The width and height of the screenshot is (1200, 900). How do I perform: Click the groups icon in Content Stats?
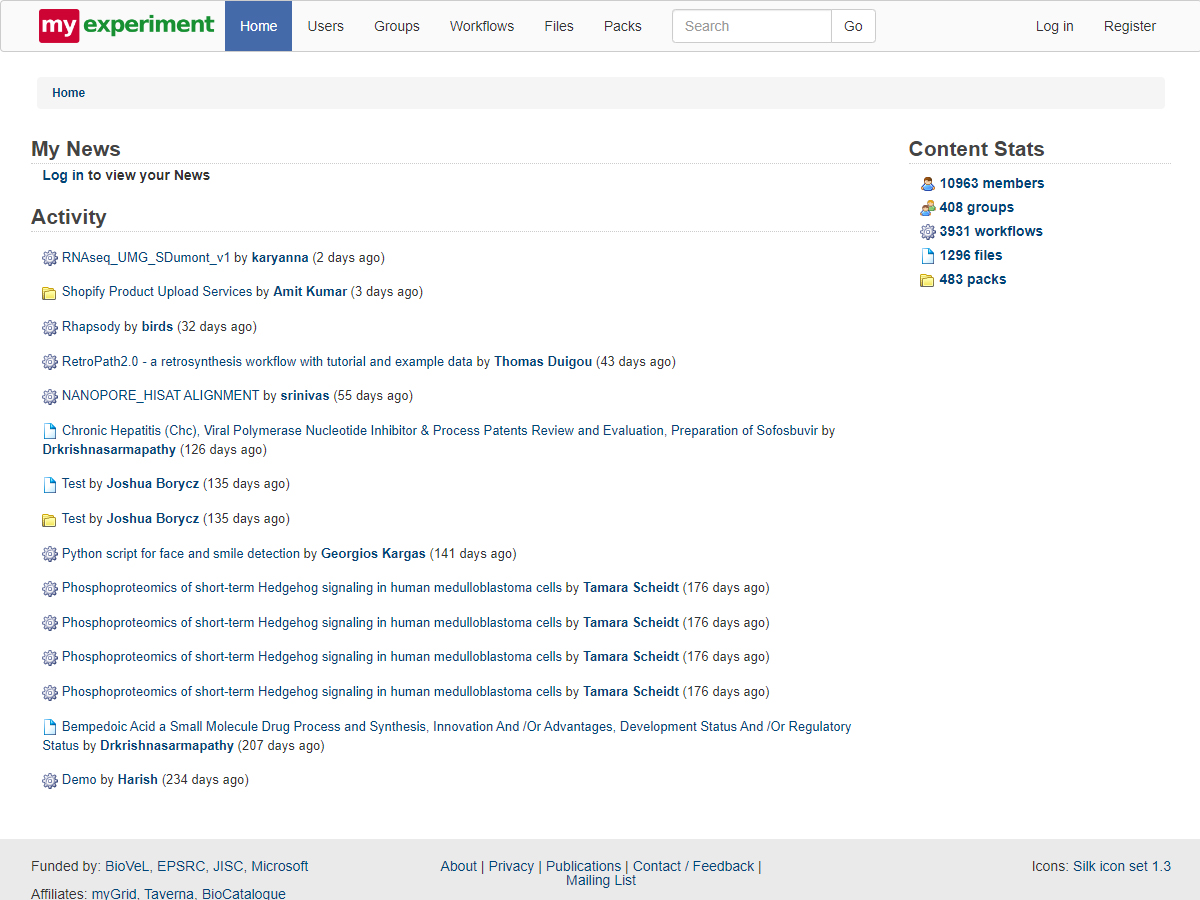click(927, 208)
